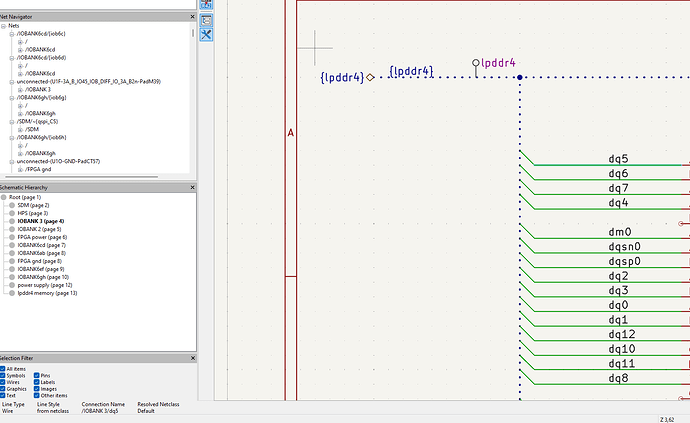Collapse the /SDM/~{qspi_CS} net node
The width and height of the screenshot is (690, 423).
12,121
